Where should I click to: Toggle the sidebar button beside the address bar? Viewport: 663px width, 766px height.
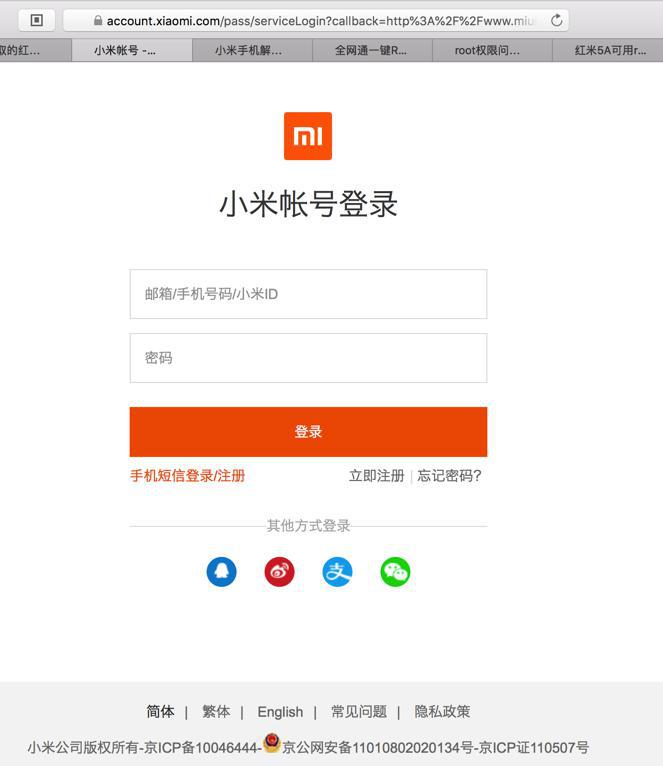[x=37, y=20]
